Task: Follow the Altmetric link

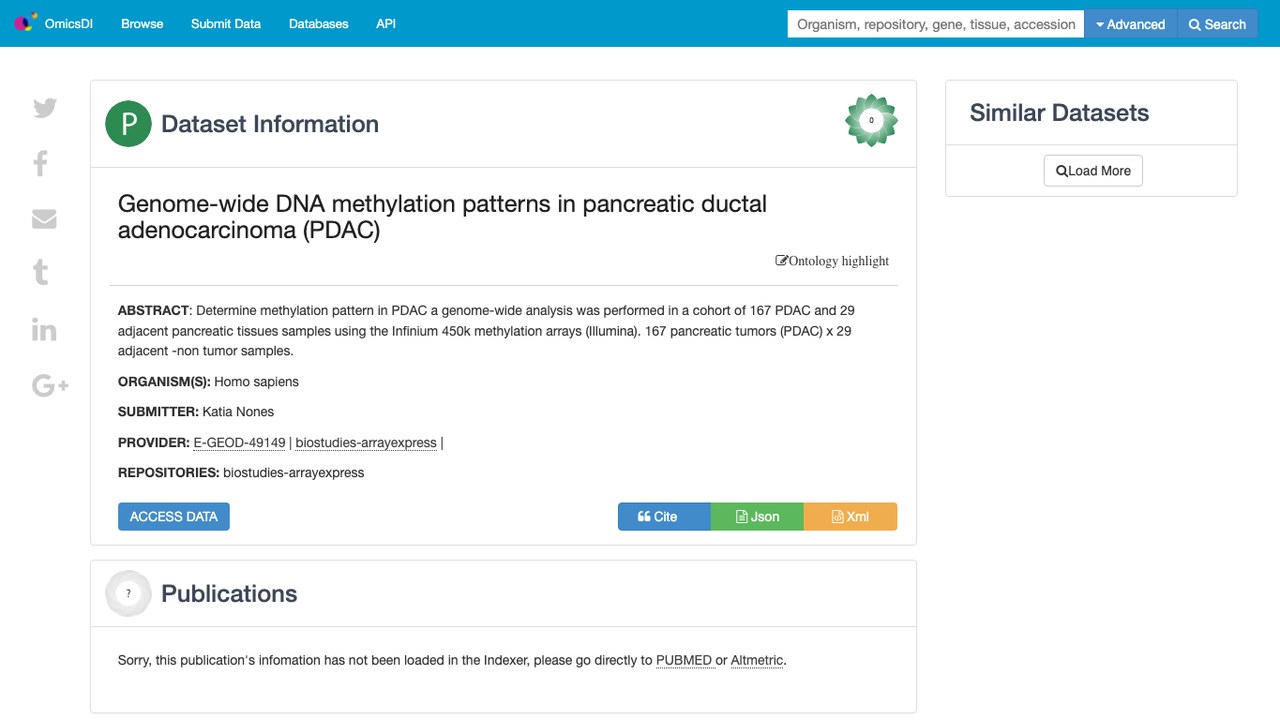Action: click(x=757, y=660)
